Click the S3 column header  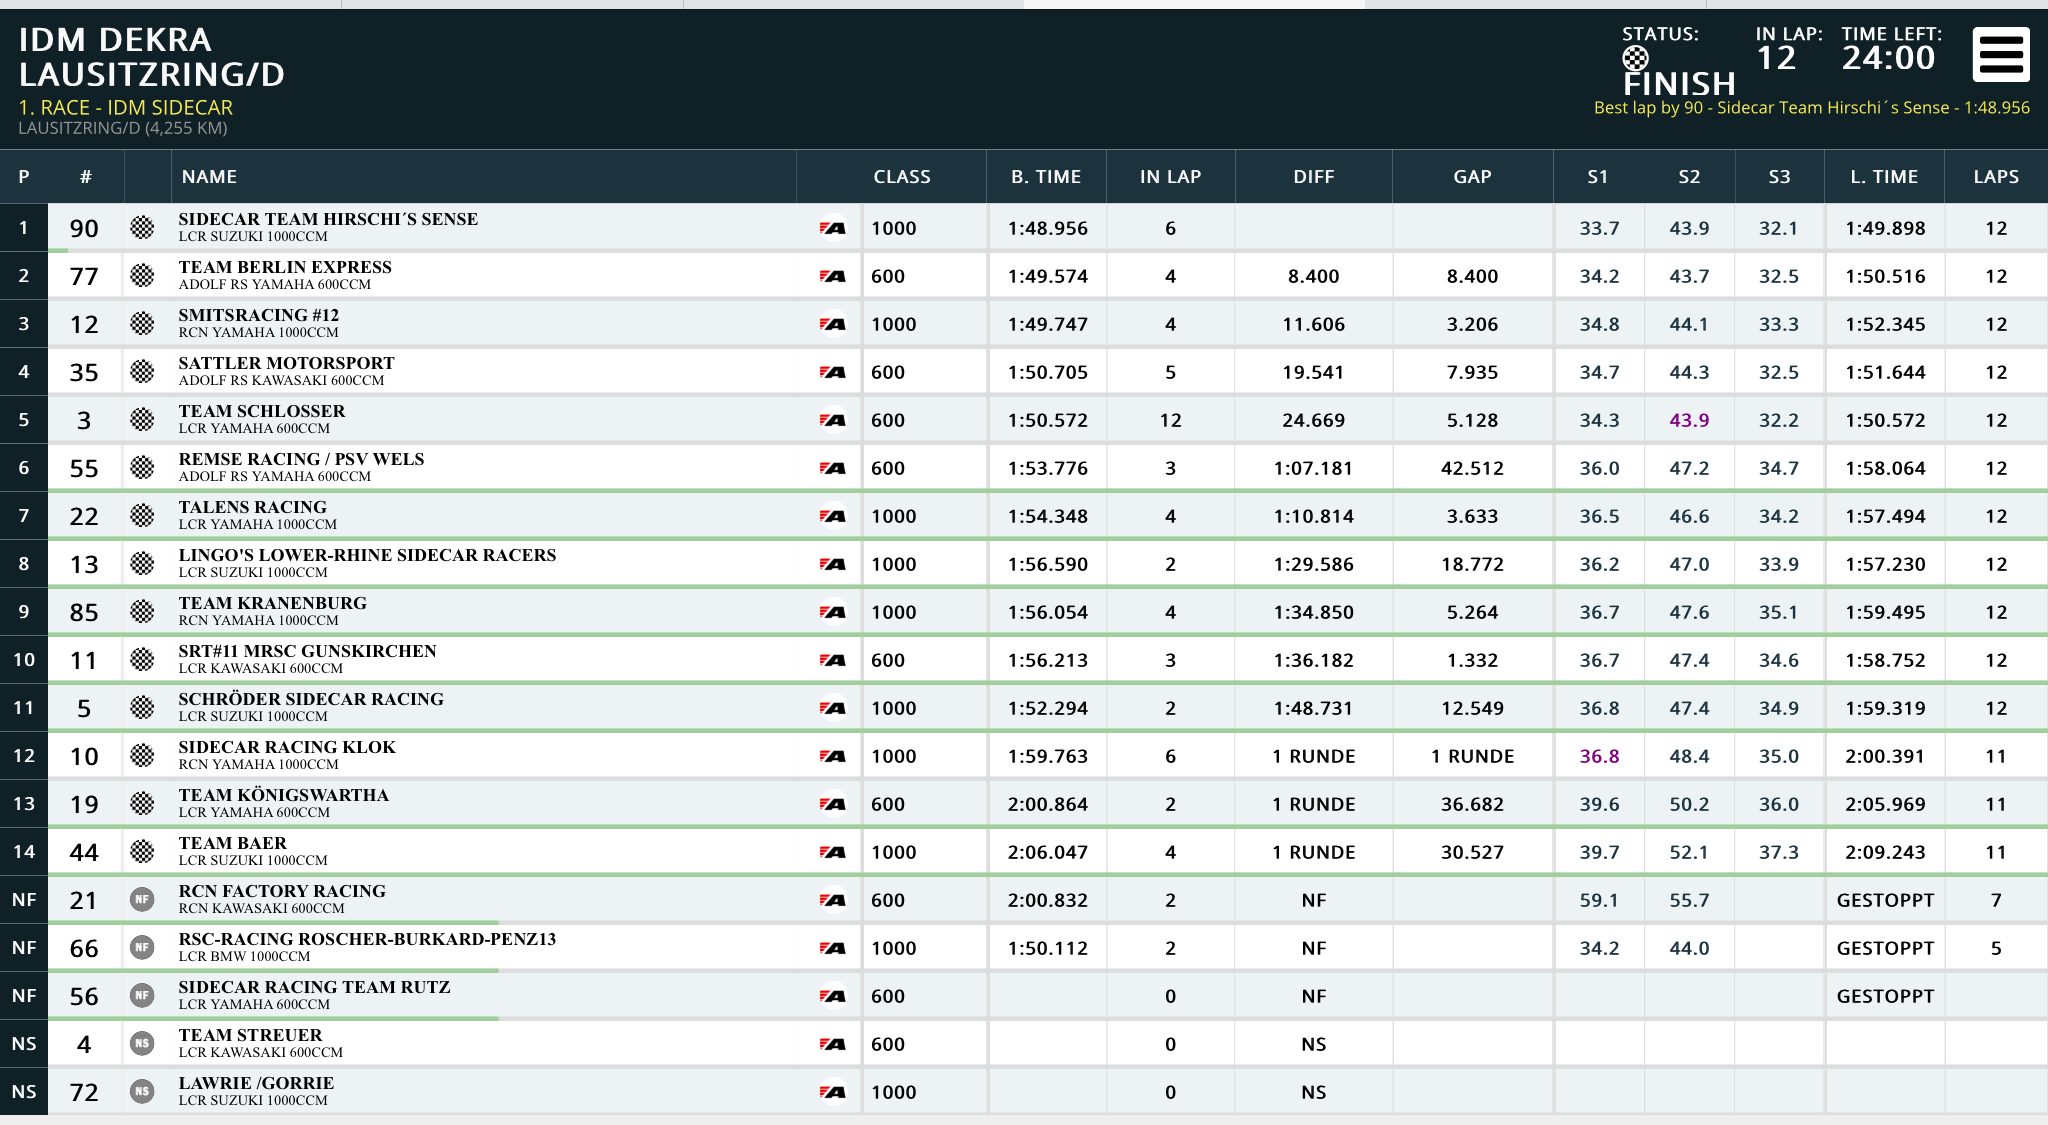(x=1779, y=177)
